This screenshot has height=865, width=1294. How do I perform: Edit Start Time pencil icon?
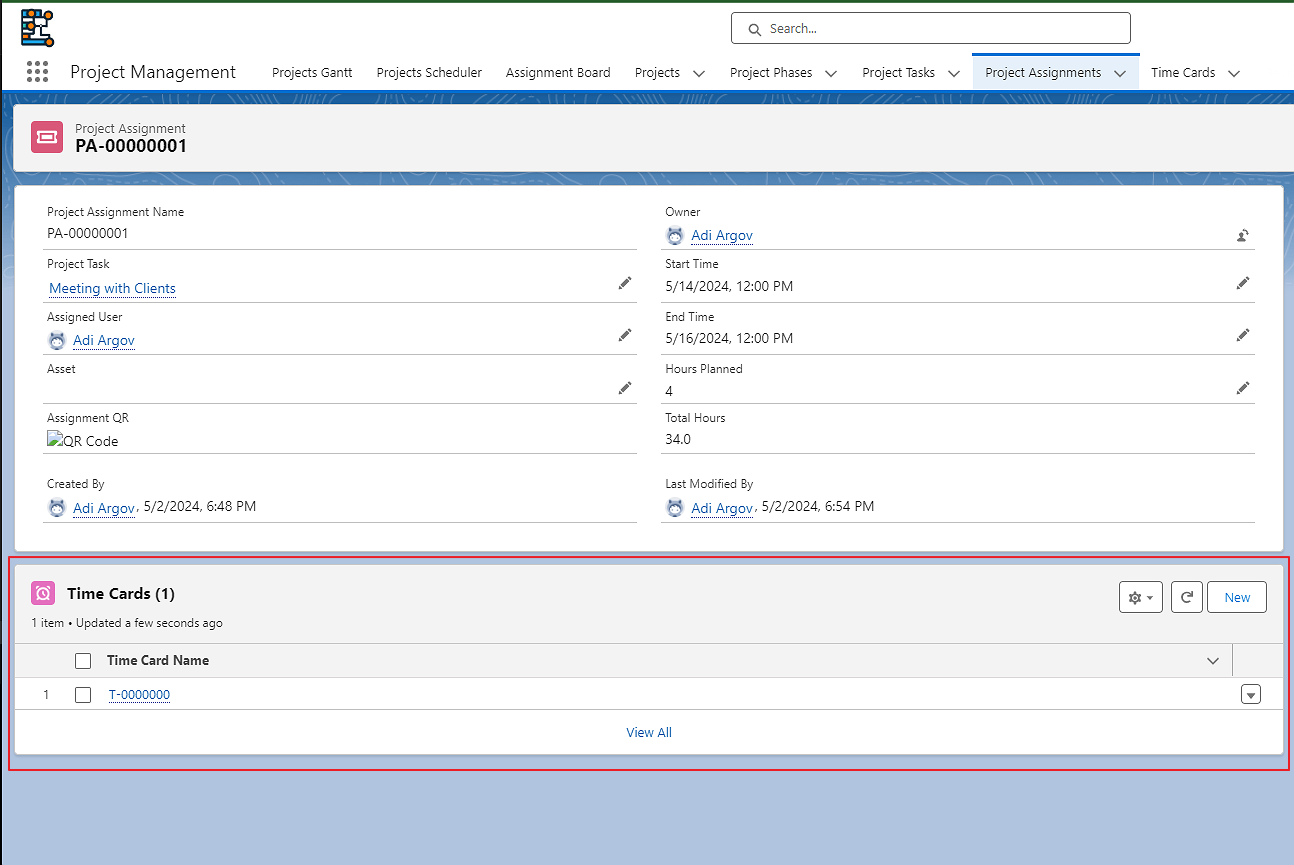pyautogui.click(x=1242, y=284)
